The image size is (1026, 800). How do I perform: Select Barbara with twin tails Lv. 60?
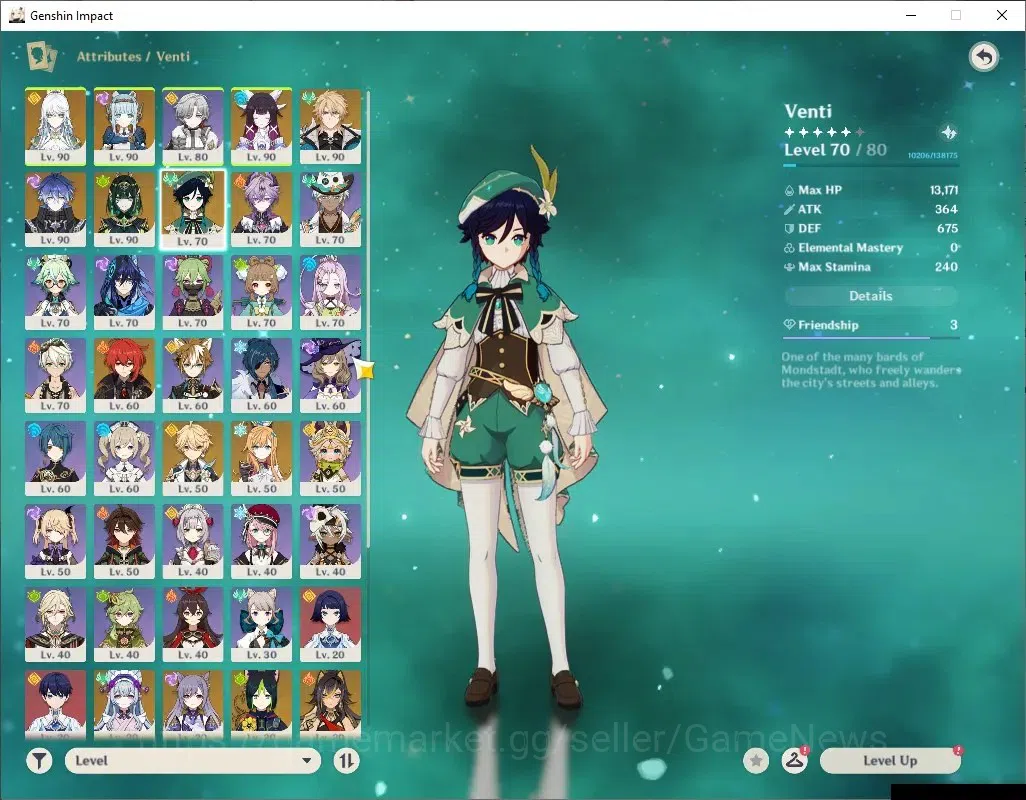pos(124,459)
